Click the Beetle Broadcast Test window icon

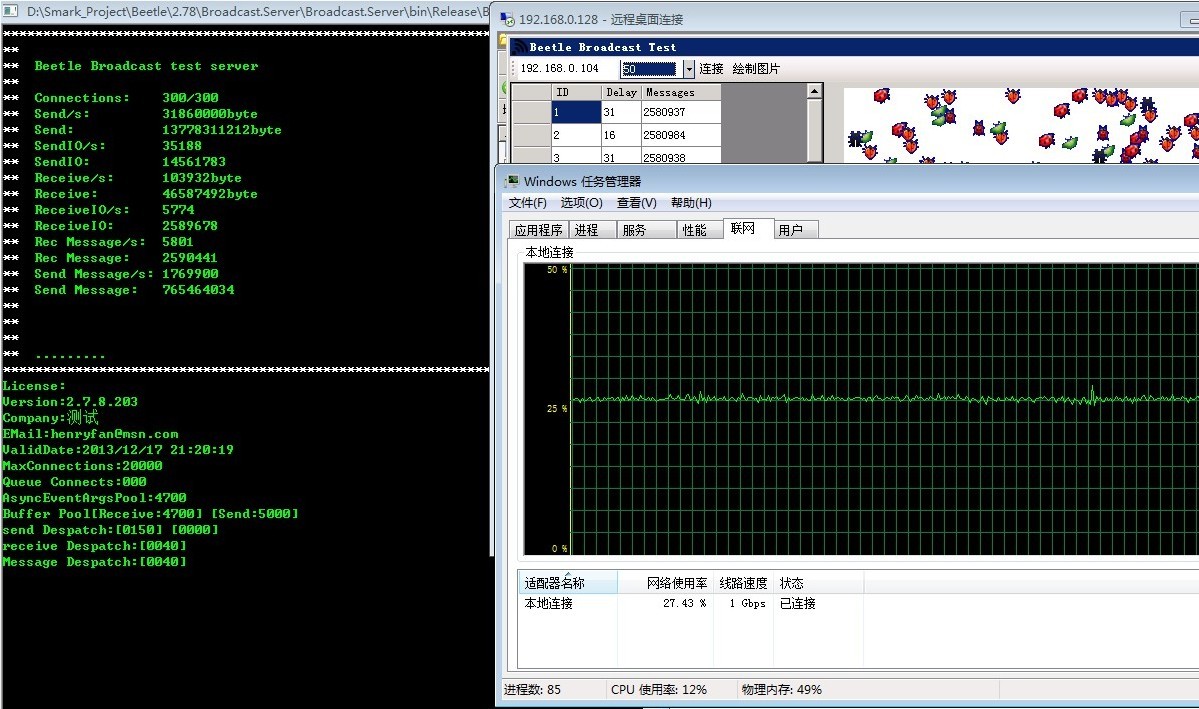[518, 47]
